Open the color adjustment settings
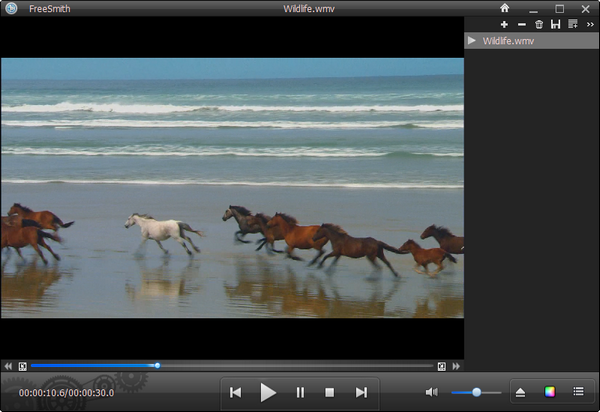 (x=549, y=392)
